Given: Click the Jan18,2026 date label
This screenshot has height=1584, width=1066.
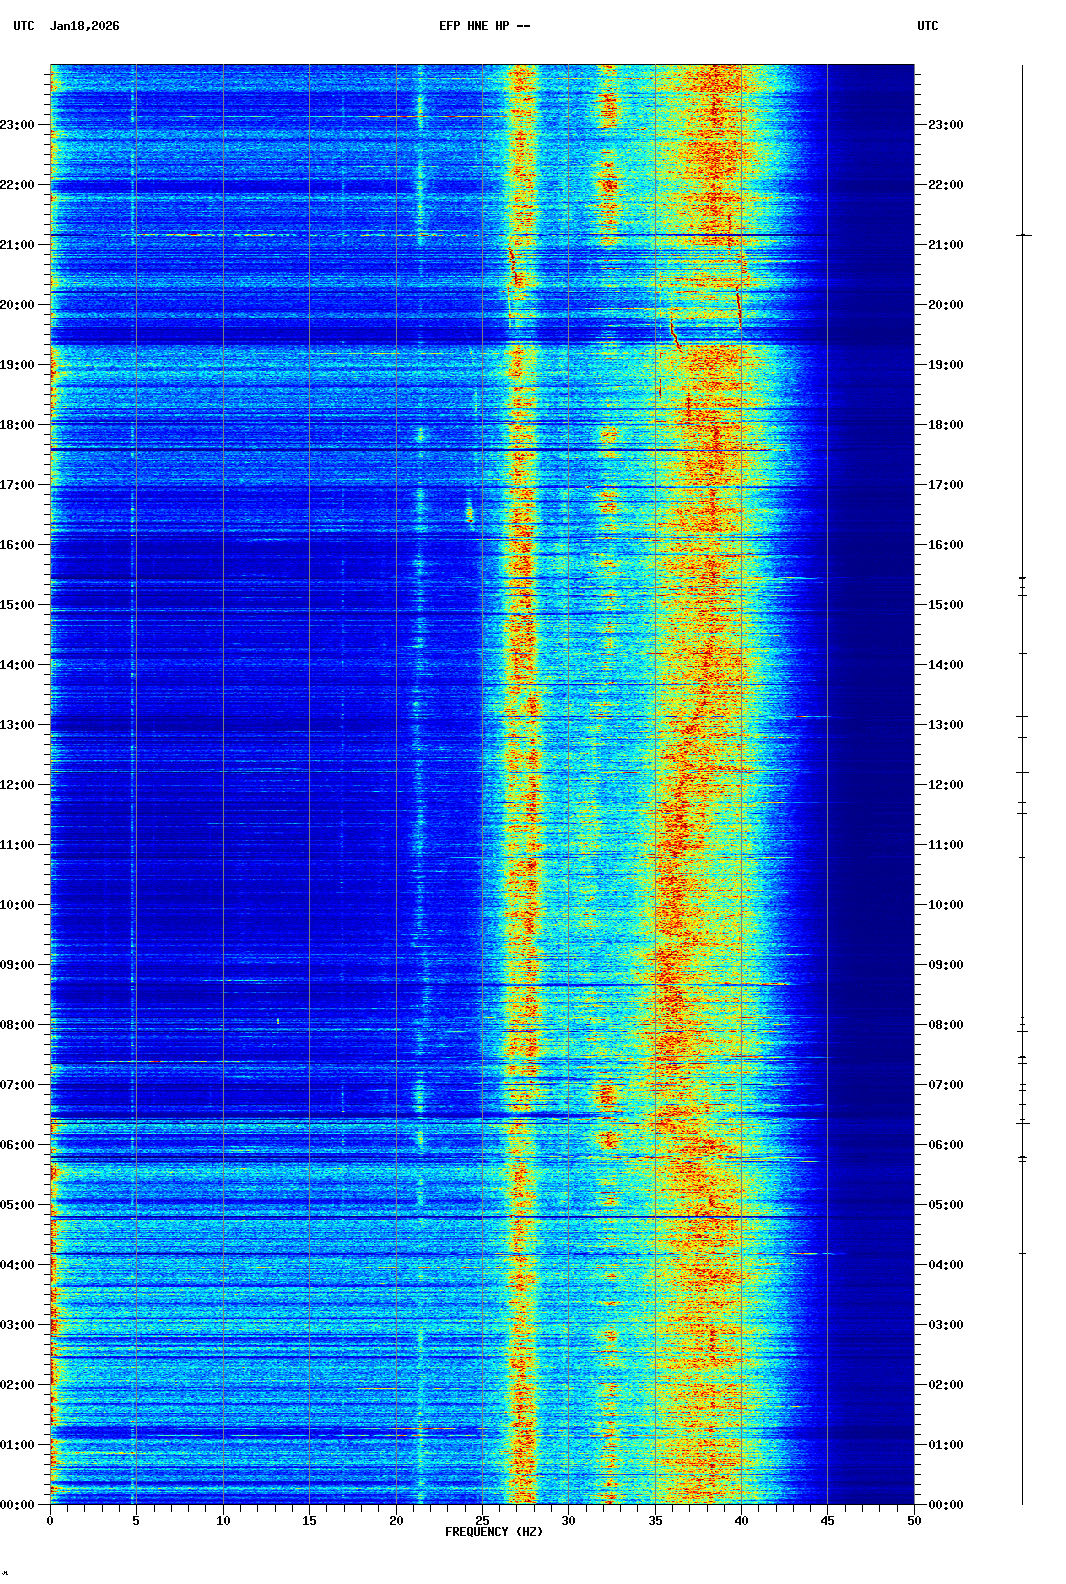Looking at the screenshot, I should point(84,26).
